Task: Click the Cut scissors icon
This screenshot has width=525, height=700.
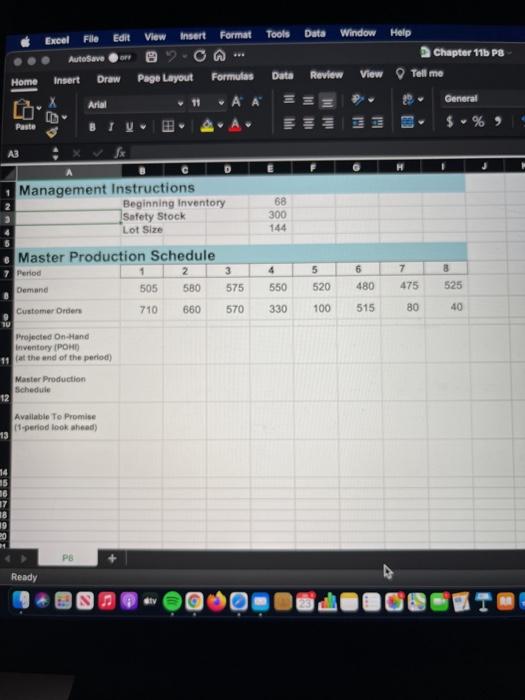Action: coord(52,103)
